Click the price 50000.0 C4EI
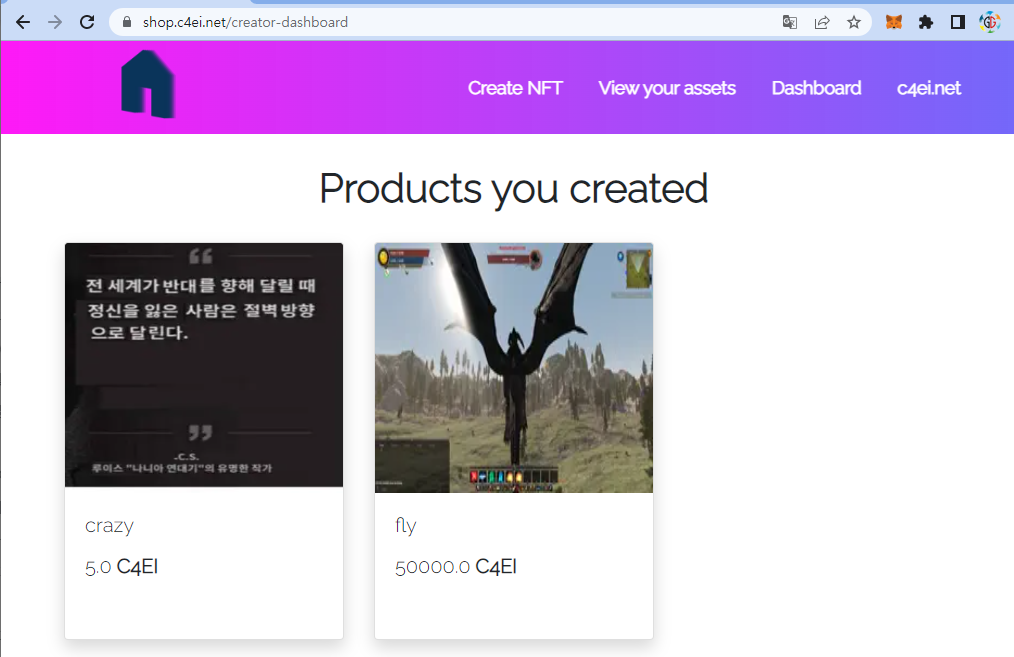 (456, 566)
